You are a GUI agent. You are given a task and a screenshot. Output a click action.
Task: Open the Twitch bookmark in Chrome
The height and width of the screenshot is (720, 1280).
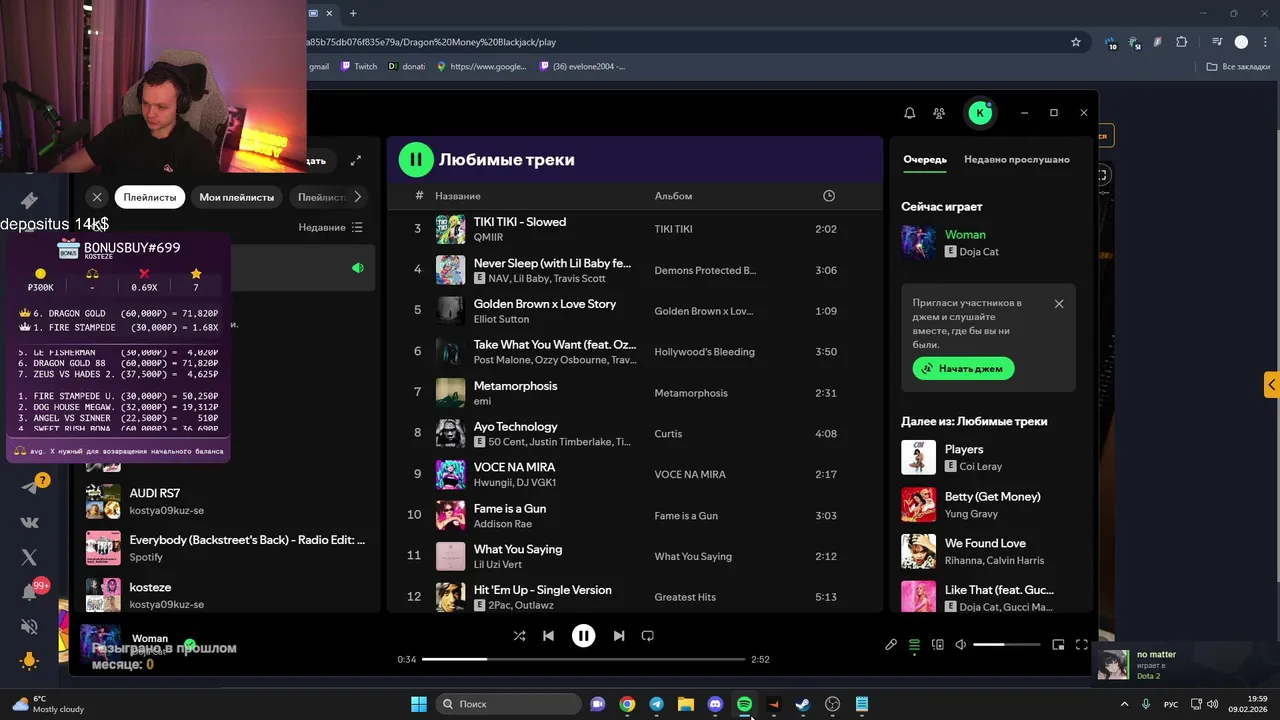(359, 67)
